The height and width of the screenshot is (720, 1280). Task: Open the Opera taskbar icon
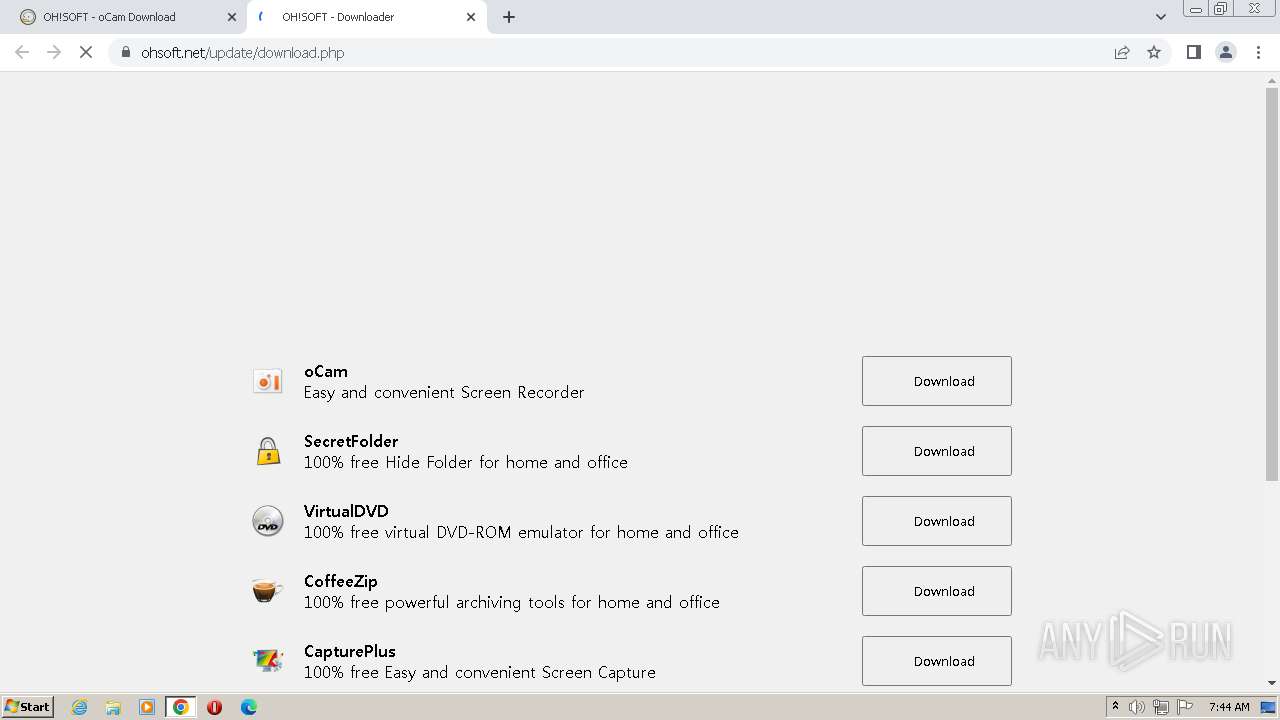click(214, 707)
